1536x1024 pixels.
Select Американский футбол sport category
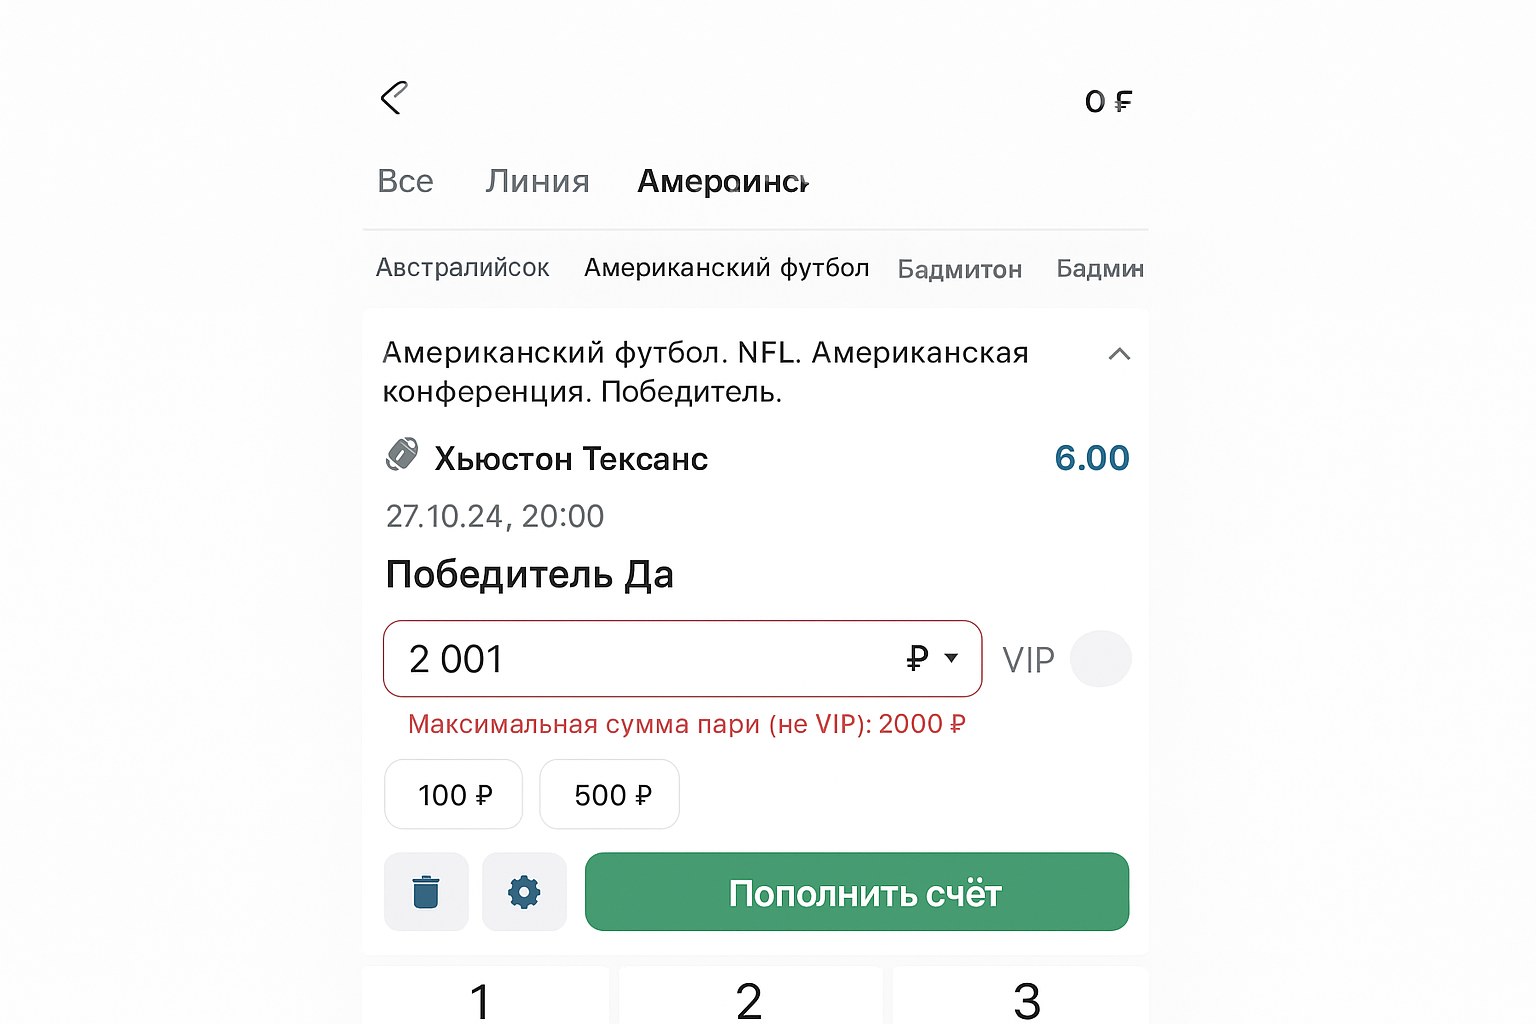pos(726,268)
